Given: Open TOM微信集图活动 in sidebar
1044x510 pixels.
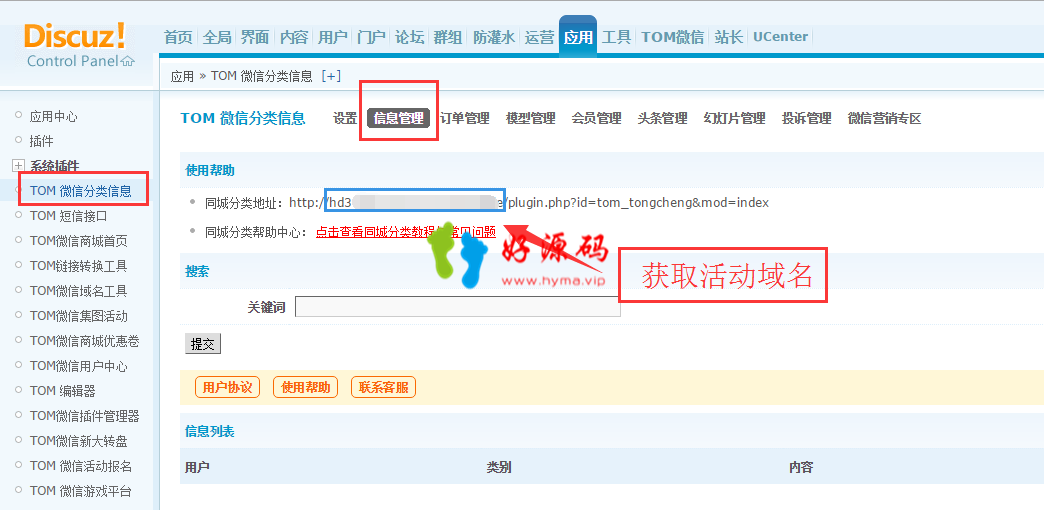Looking at the screenshot, I should pyautogui.click(x=79, y=316).
